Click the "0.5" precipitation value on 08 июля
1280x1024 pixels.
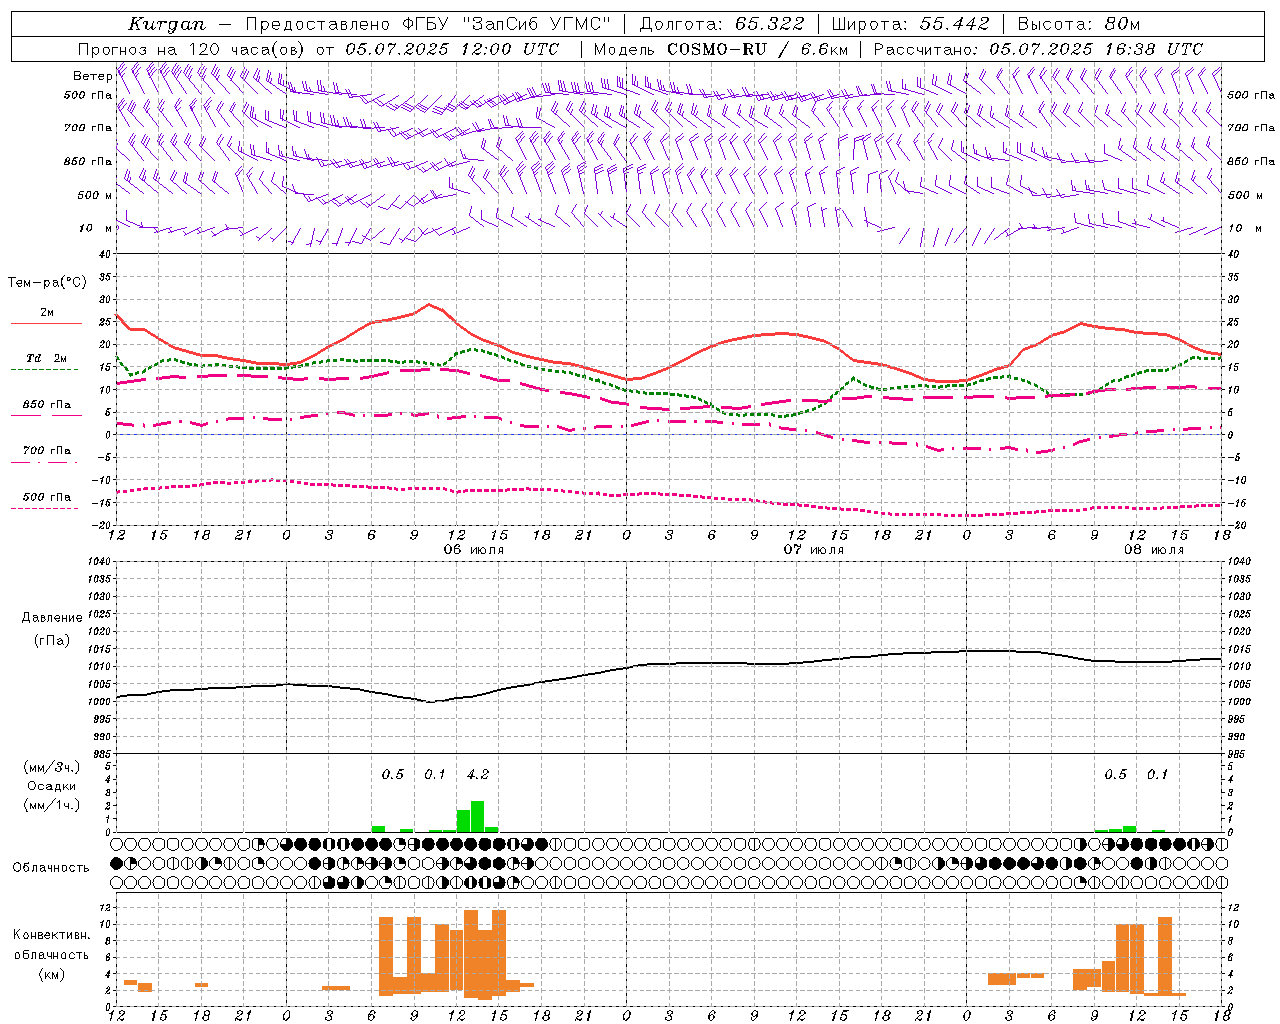(x=1115, y=774)
